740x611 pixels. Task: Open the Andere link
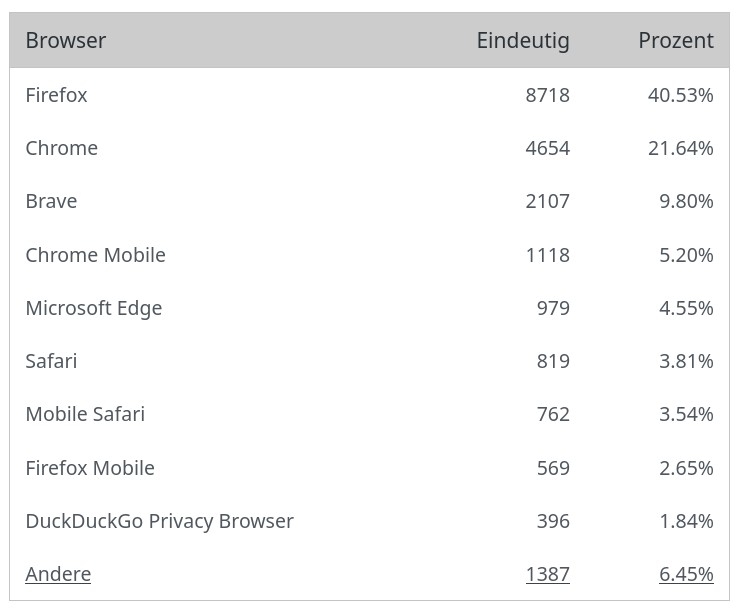pos(58,574)
